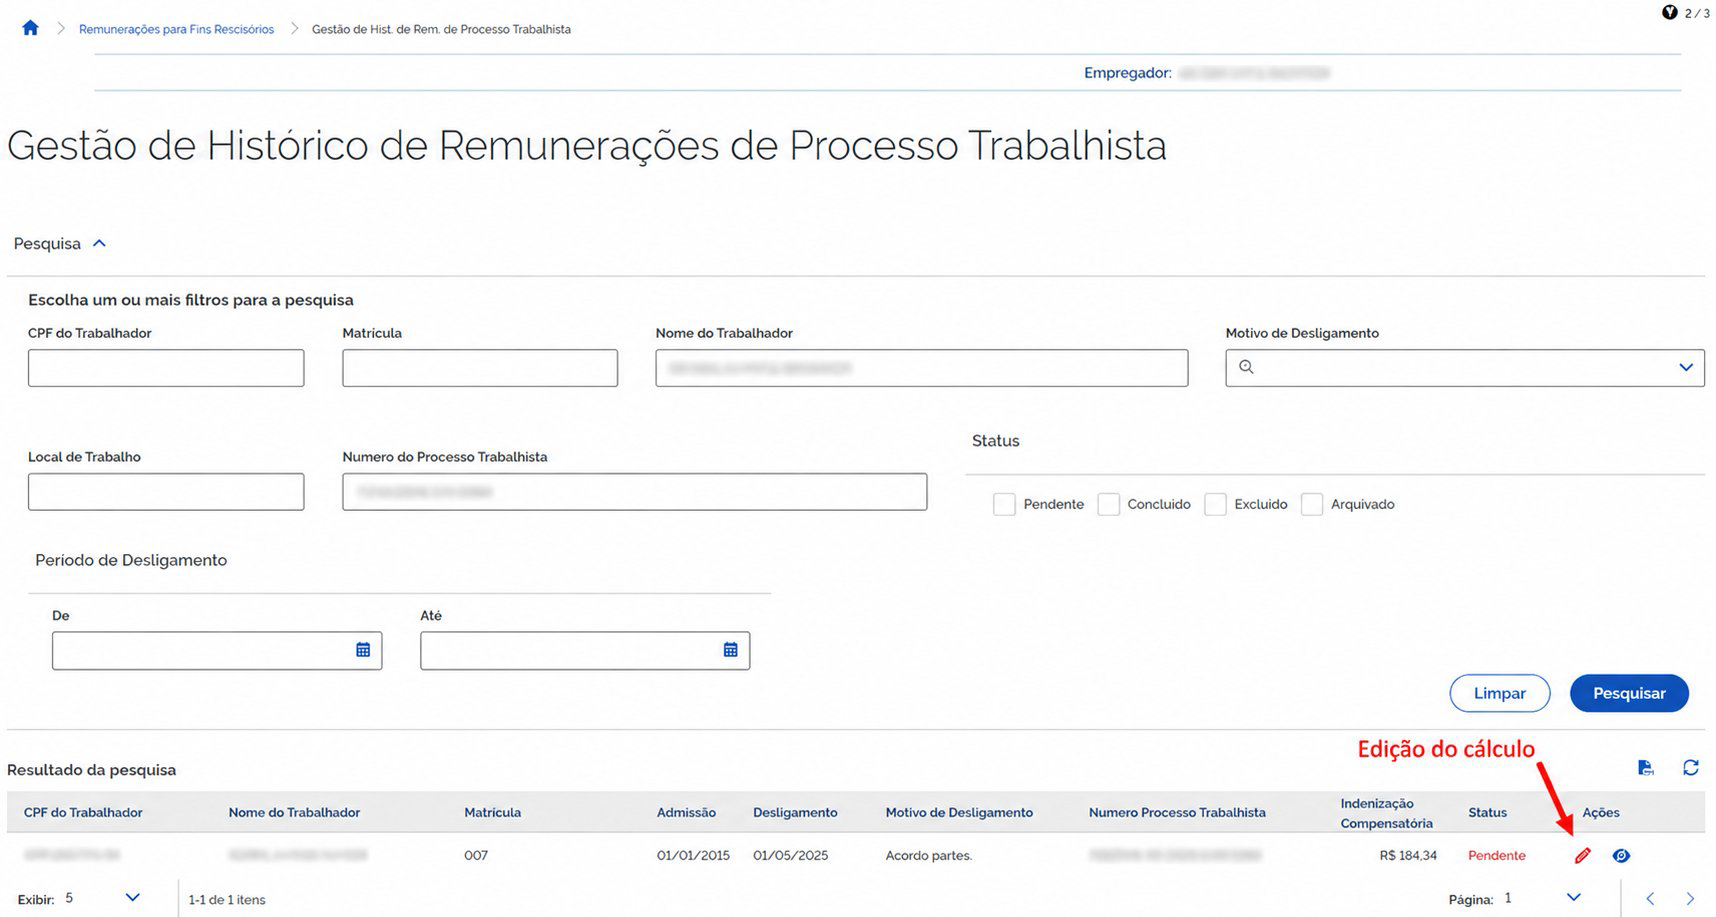The width and height of the screenshot is (1716, 917).
Task: Edit the calculation with the red pencil
Action: (x=1582, y=855)
